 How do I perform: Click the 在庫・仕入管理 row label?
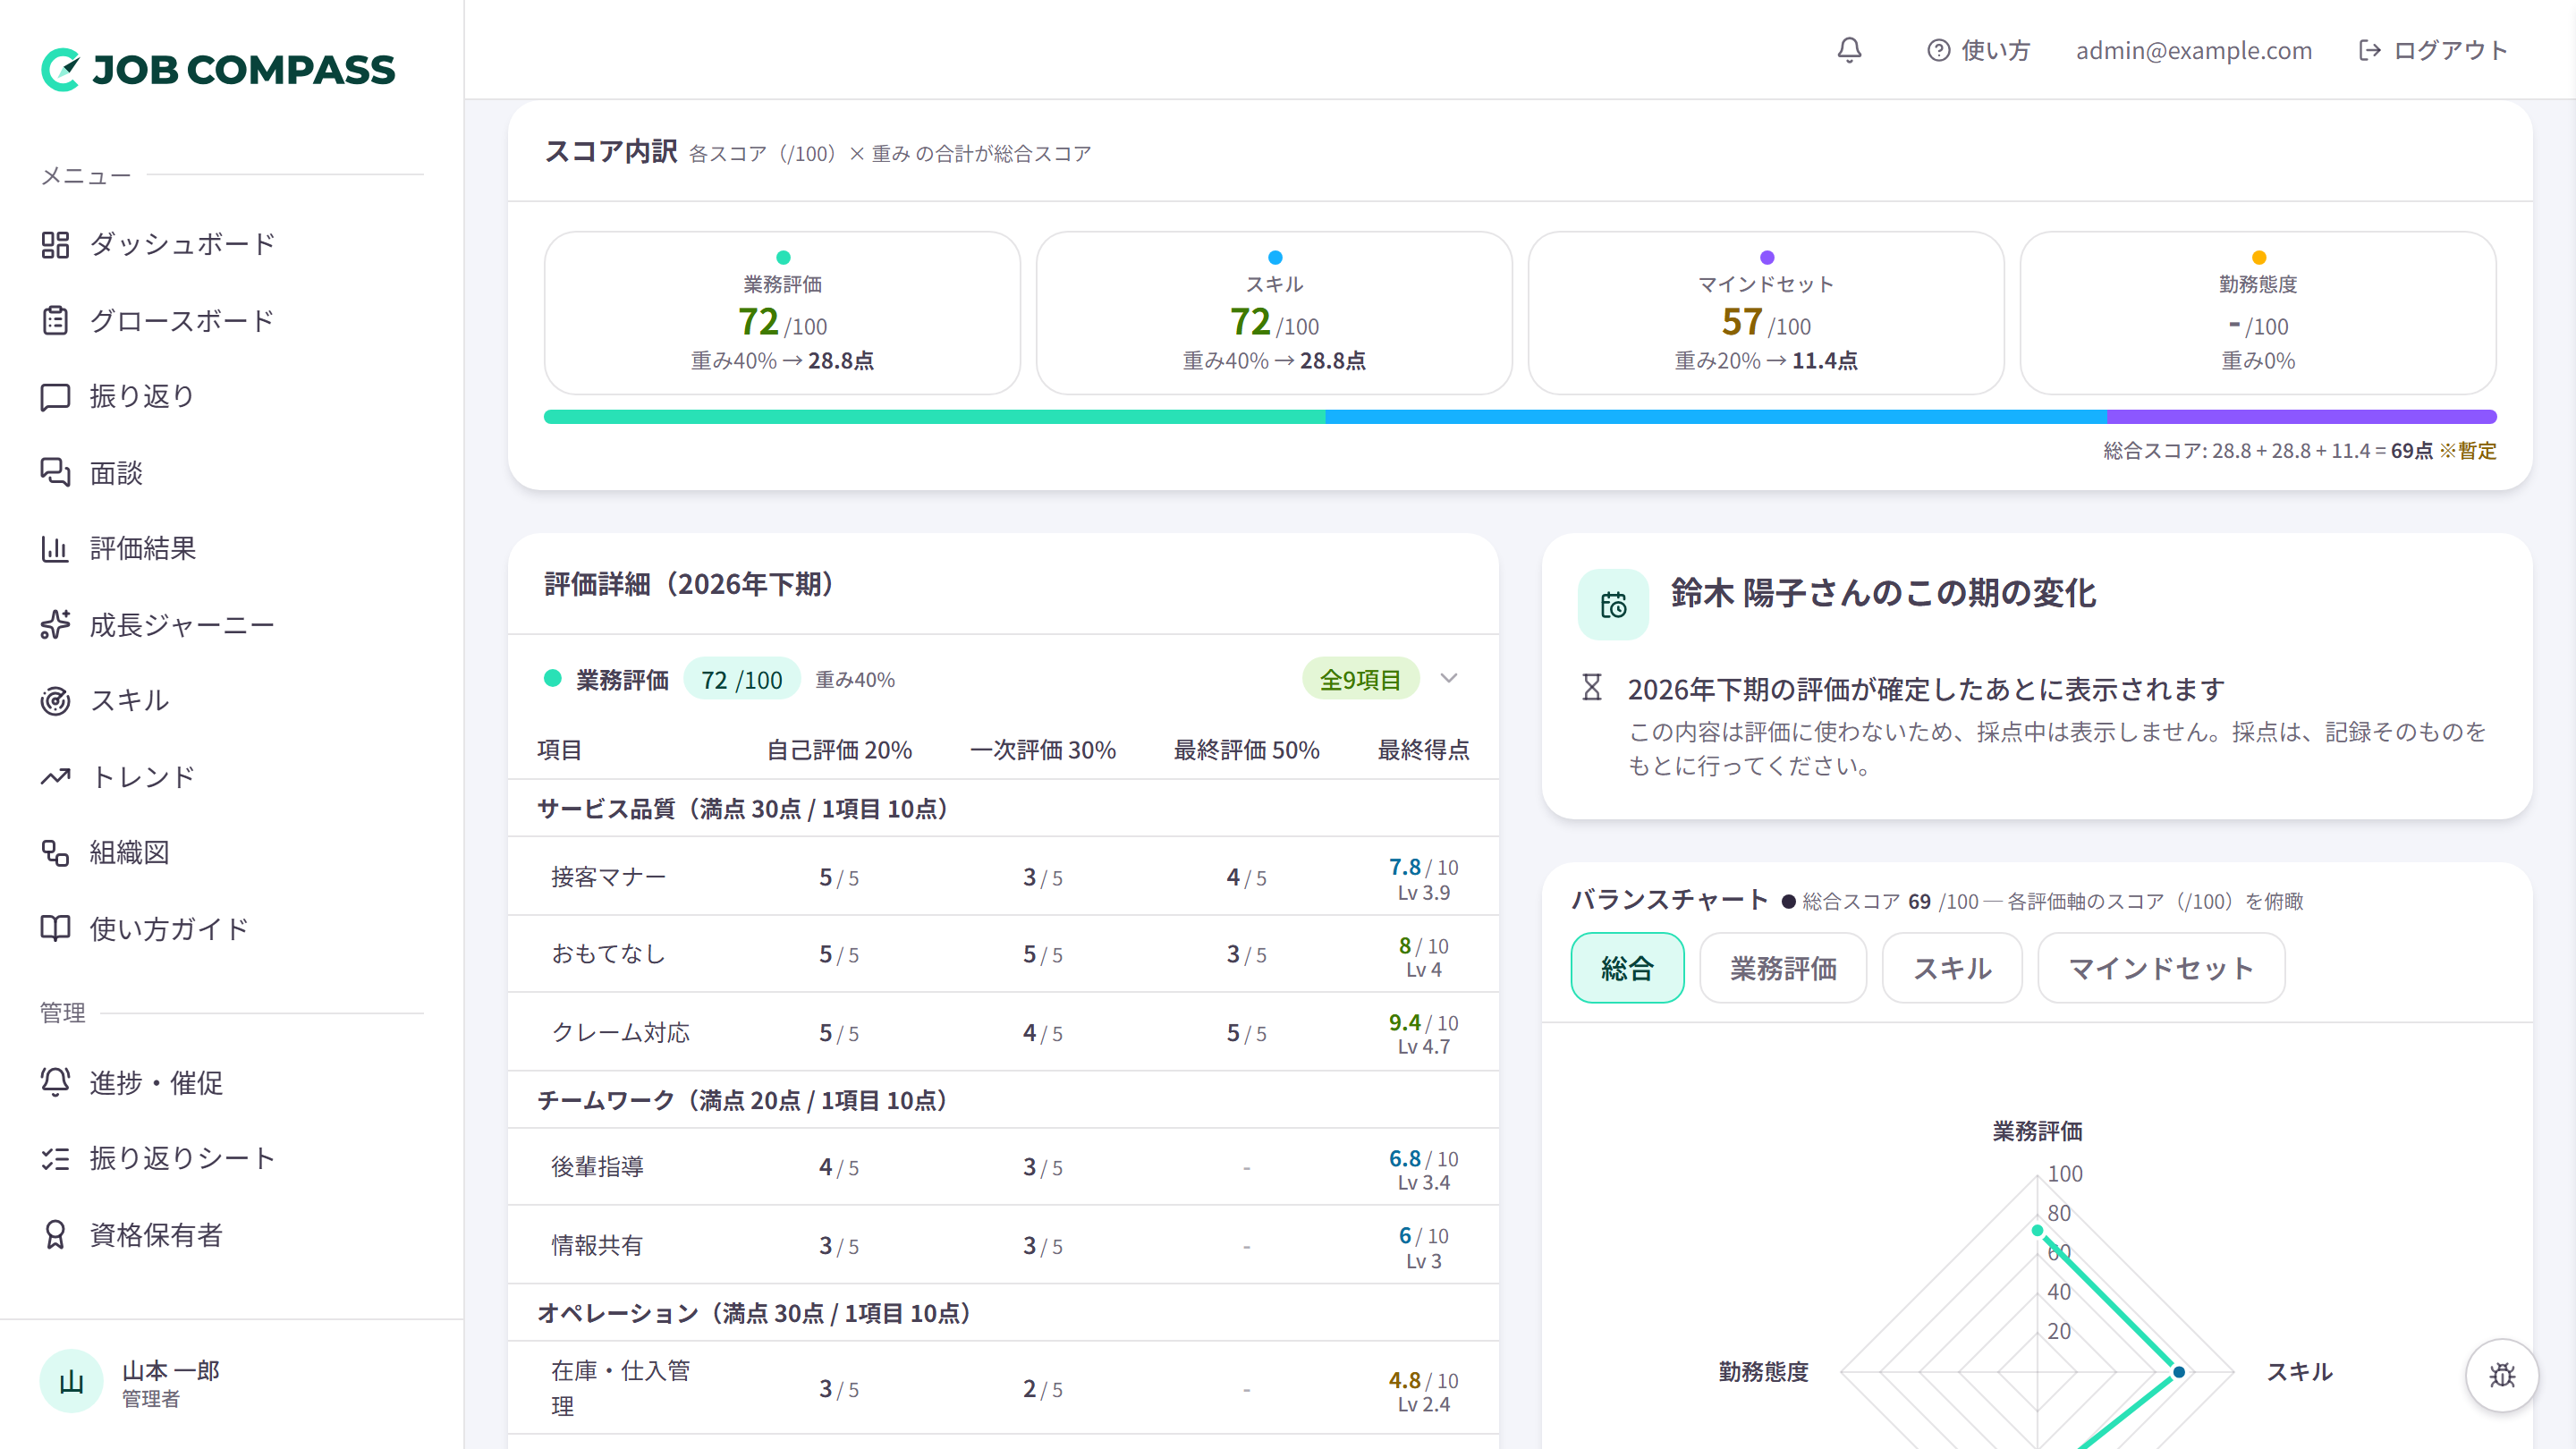(620, 1388)
